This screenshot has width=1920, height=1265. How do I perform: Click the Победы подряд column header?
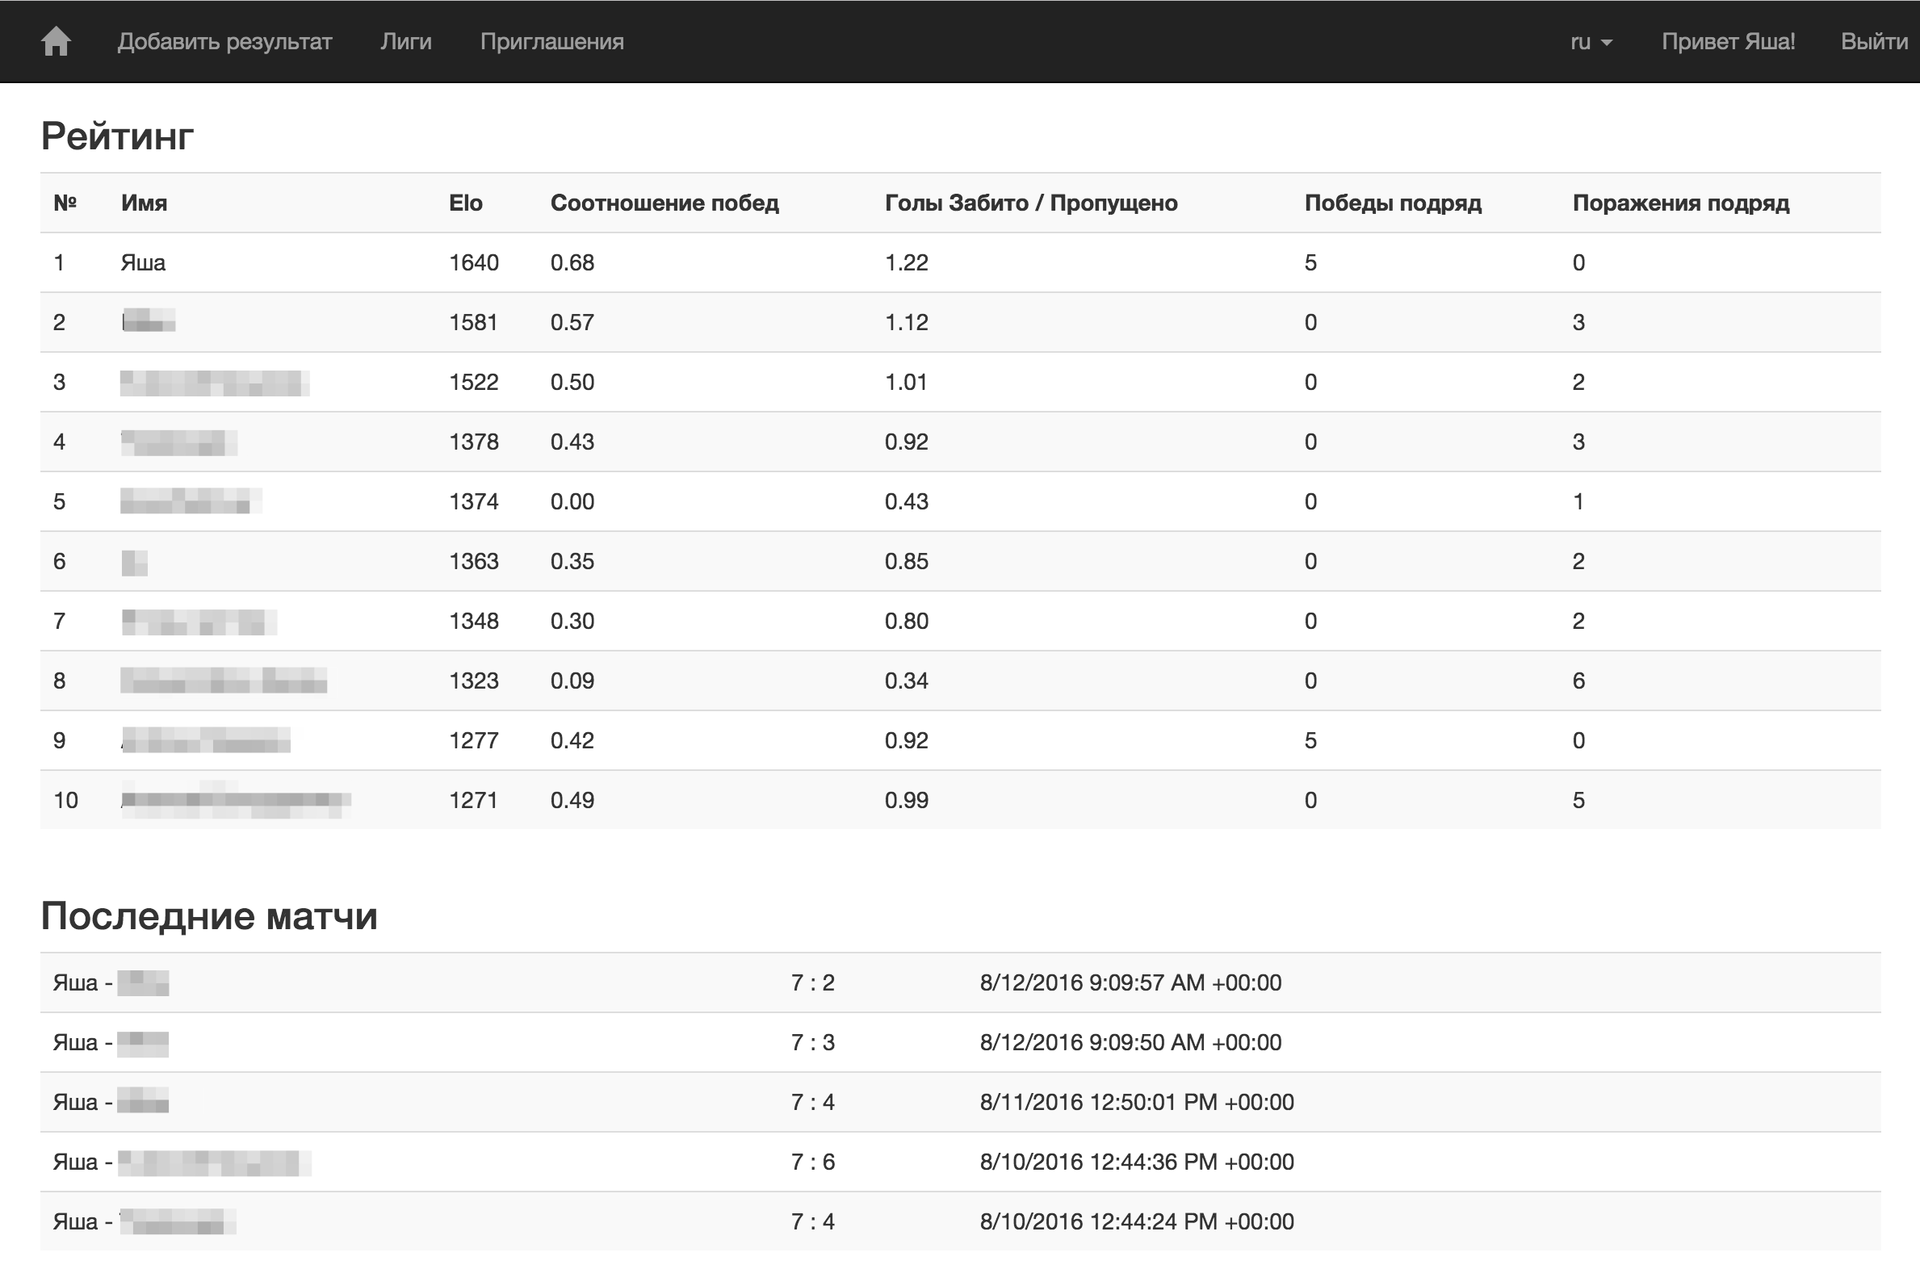[x=1393, y=203]
